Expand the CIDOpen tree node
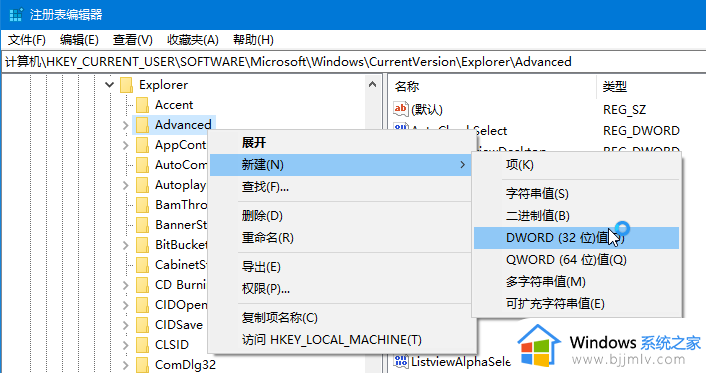Screen dimensions: 706x373 [x=126, y=305]
